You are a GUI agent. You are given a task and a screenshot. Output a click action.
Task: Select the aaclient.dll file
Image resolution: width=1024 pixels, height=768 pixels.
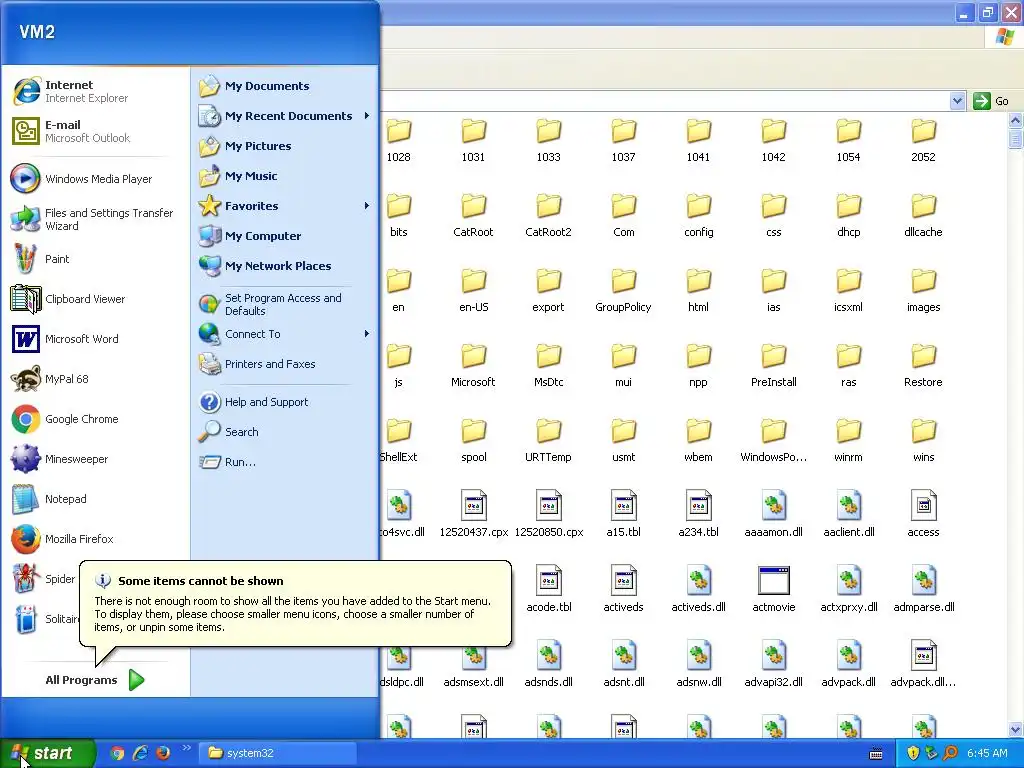click(848, 515)
